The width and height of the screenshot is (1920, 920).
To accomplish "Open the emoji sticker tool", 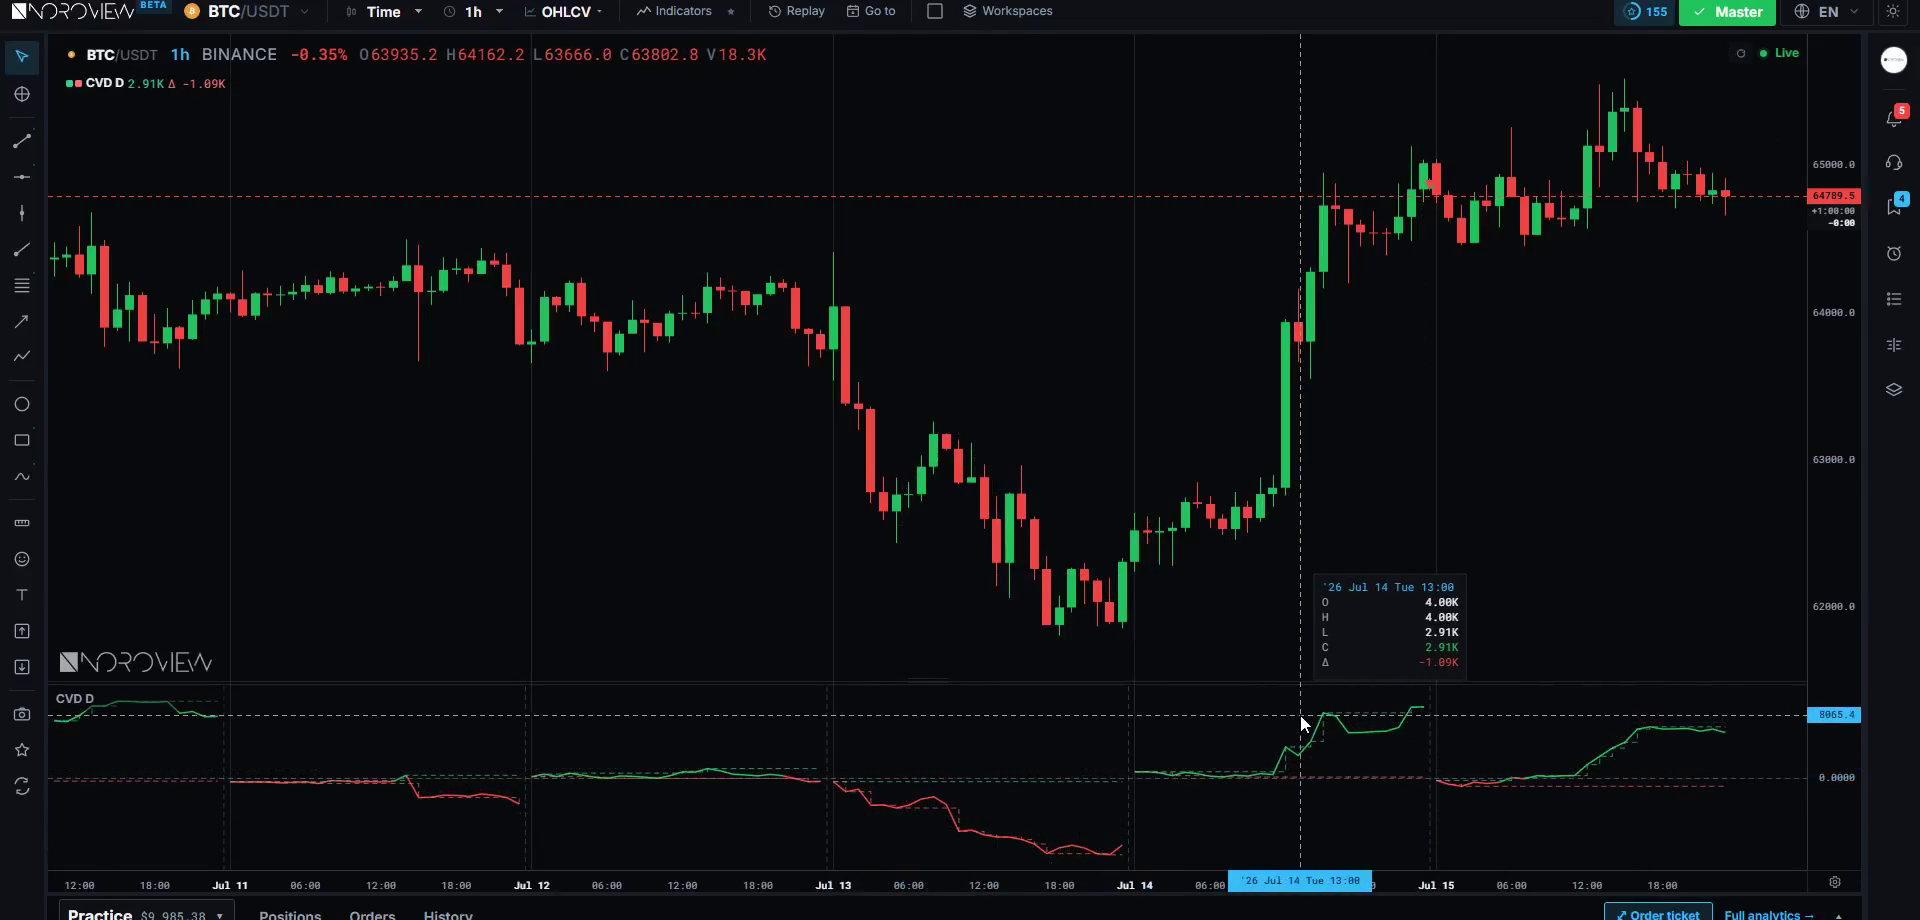I will point(22,559).
